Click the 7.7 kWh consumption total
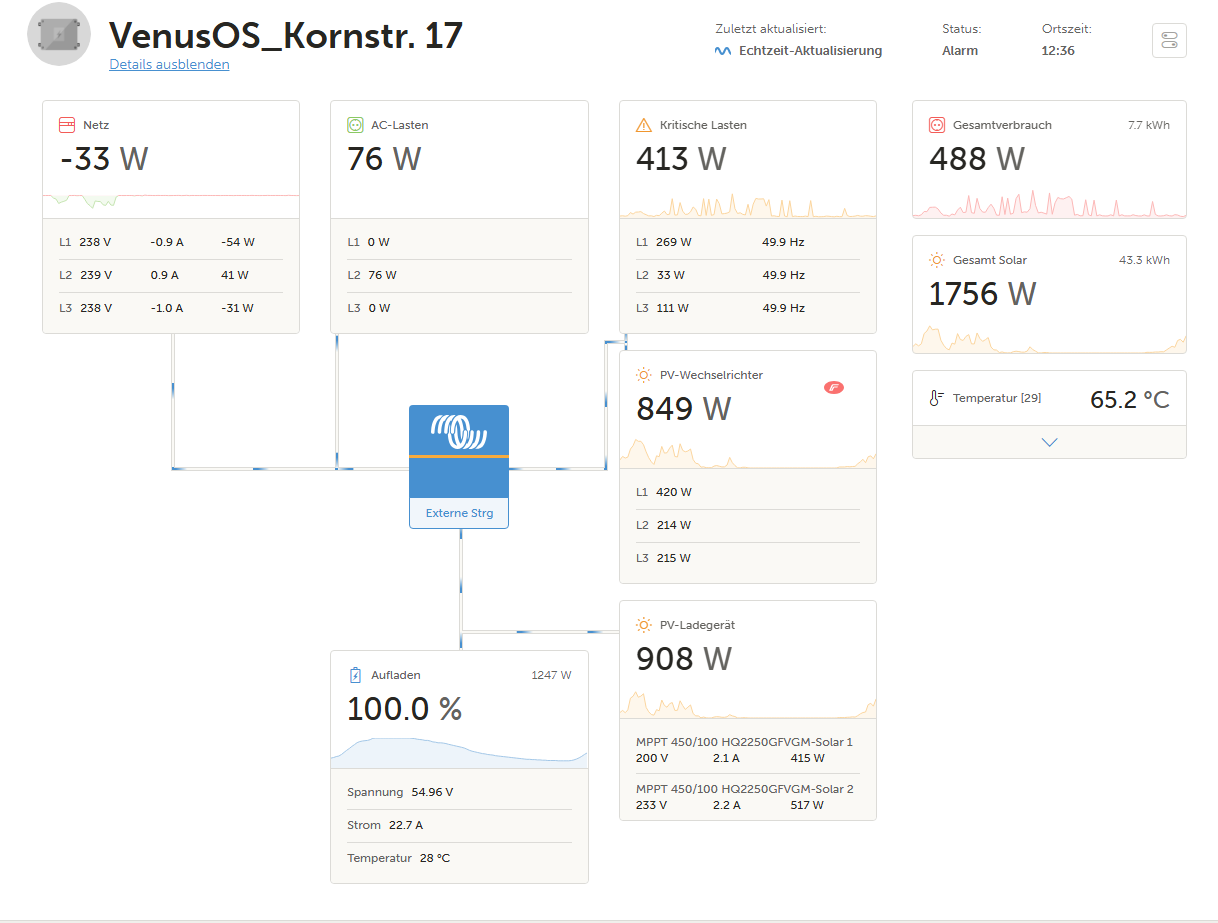Screen dimensions: 1218x923 1149,125
